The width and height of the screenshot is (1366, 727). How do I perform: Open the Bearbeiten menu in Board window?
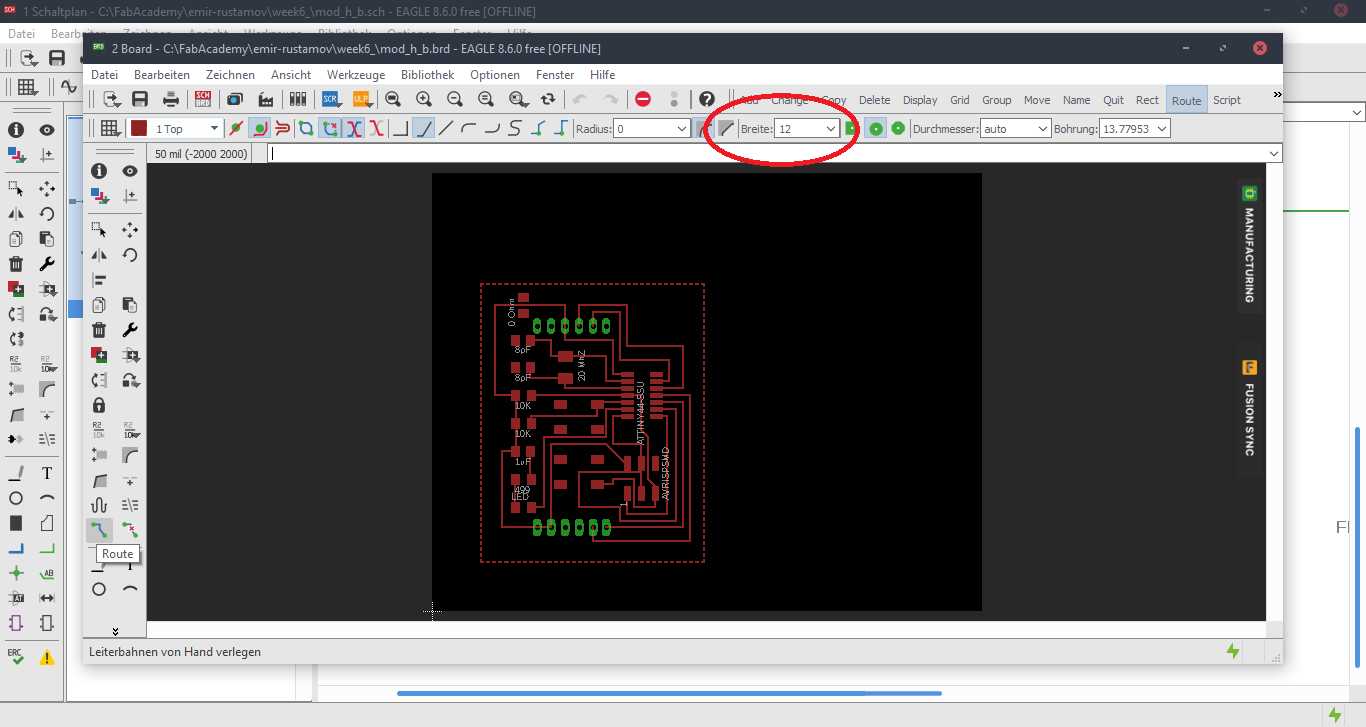click(162, 75)
